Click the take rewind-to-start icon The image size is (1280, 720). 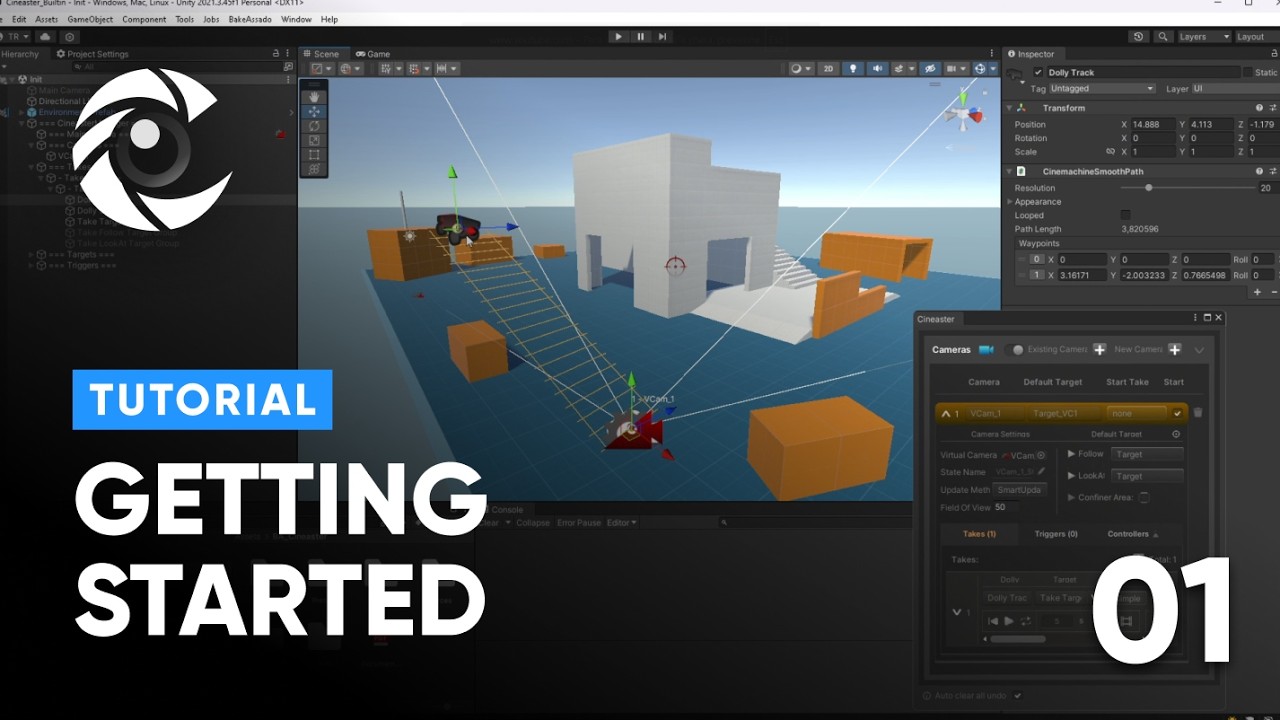coord(993,622)
